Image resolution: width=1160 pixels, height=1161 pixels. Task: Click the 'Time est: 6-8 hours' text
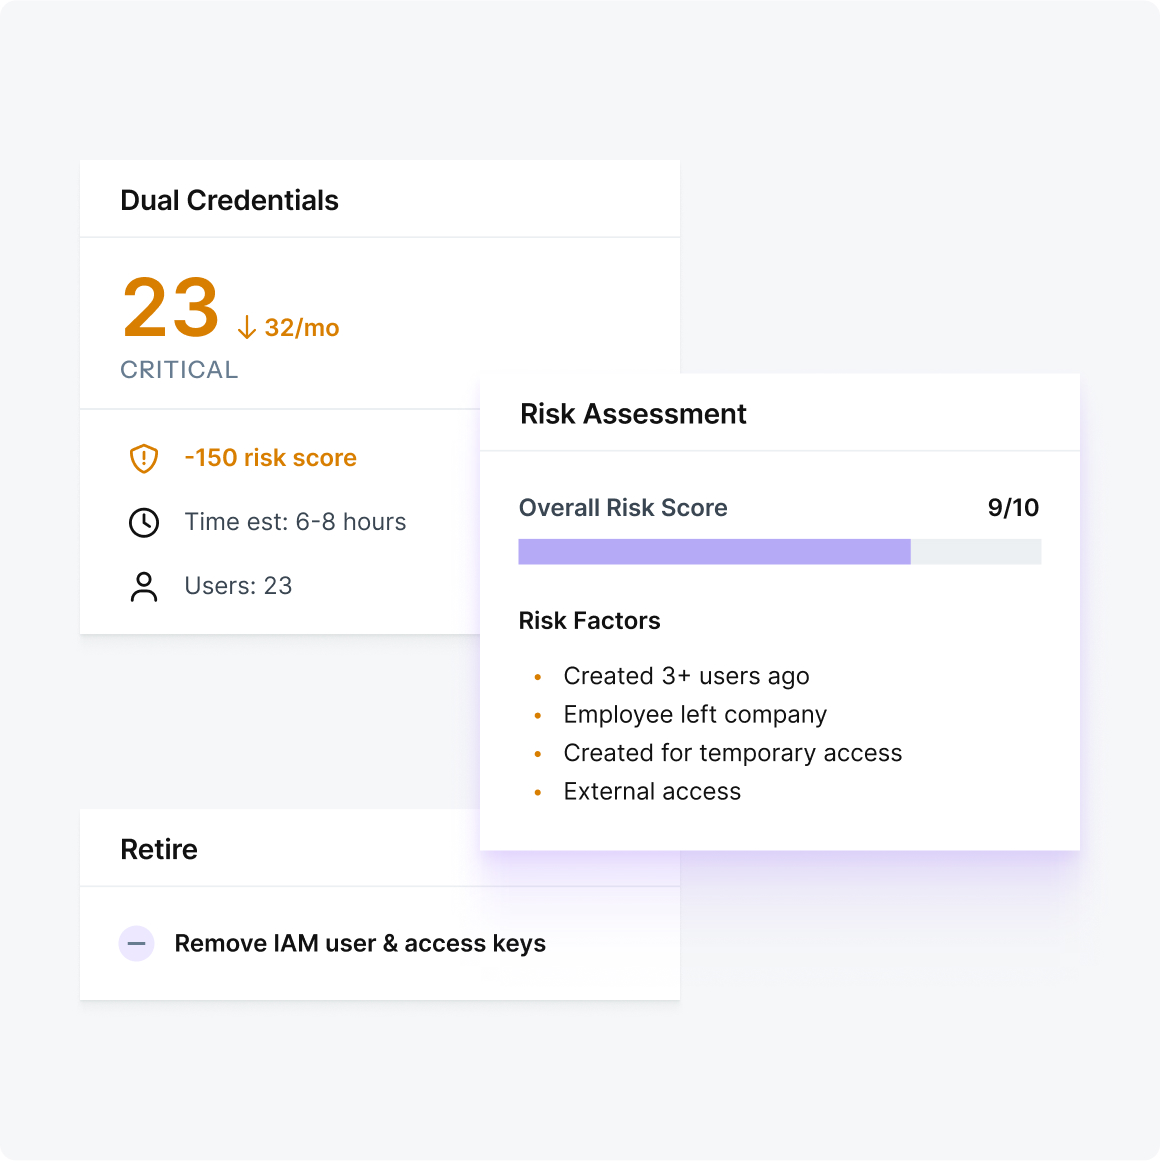[x=295, y=522]
